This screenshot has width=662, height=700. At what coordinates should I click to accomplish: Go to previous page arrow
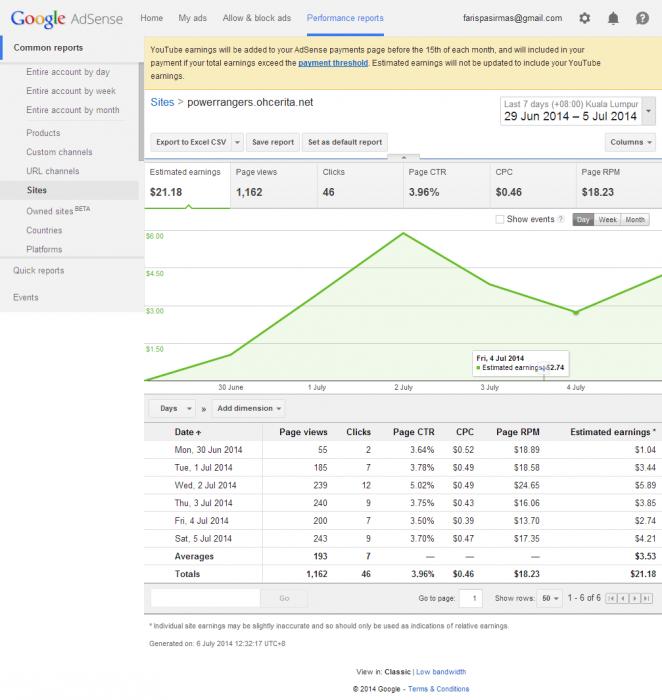click(x=623, y=598)
